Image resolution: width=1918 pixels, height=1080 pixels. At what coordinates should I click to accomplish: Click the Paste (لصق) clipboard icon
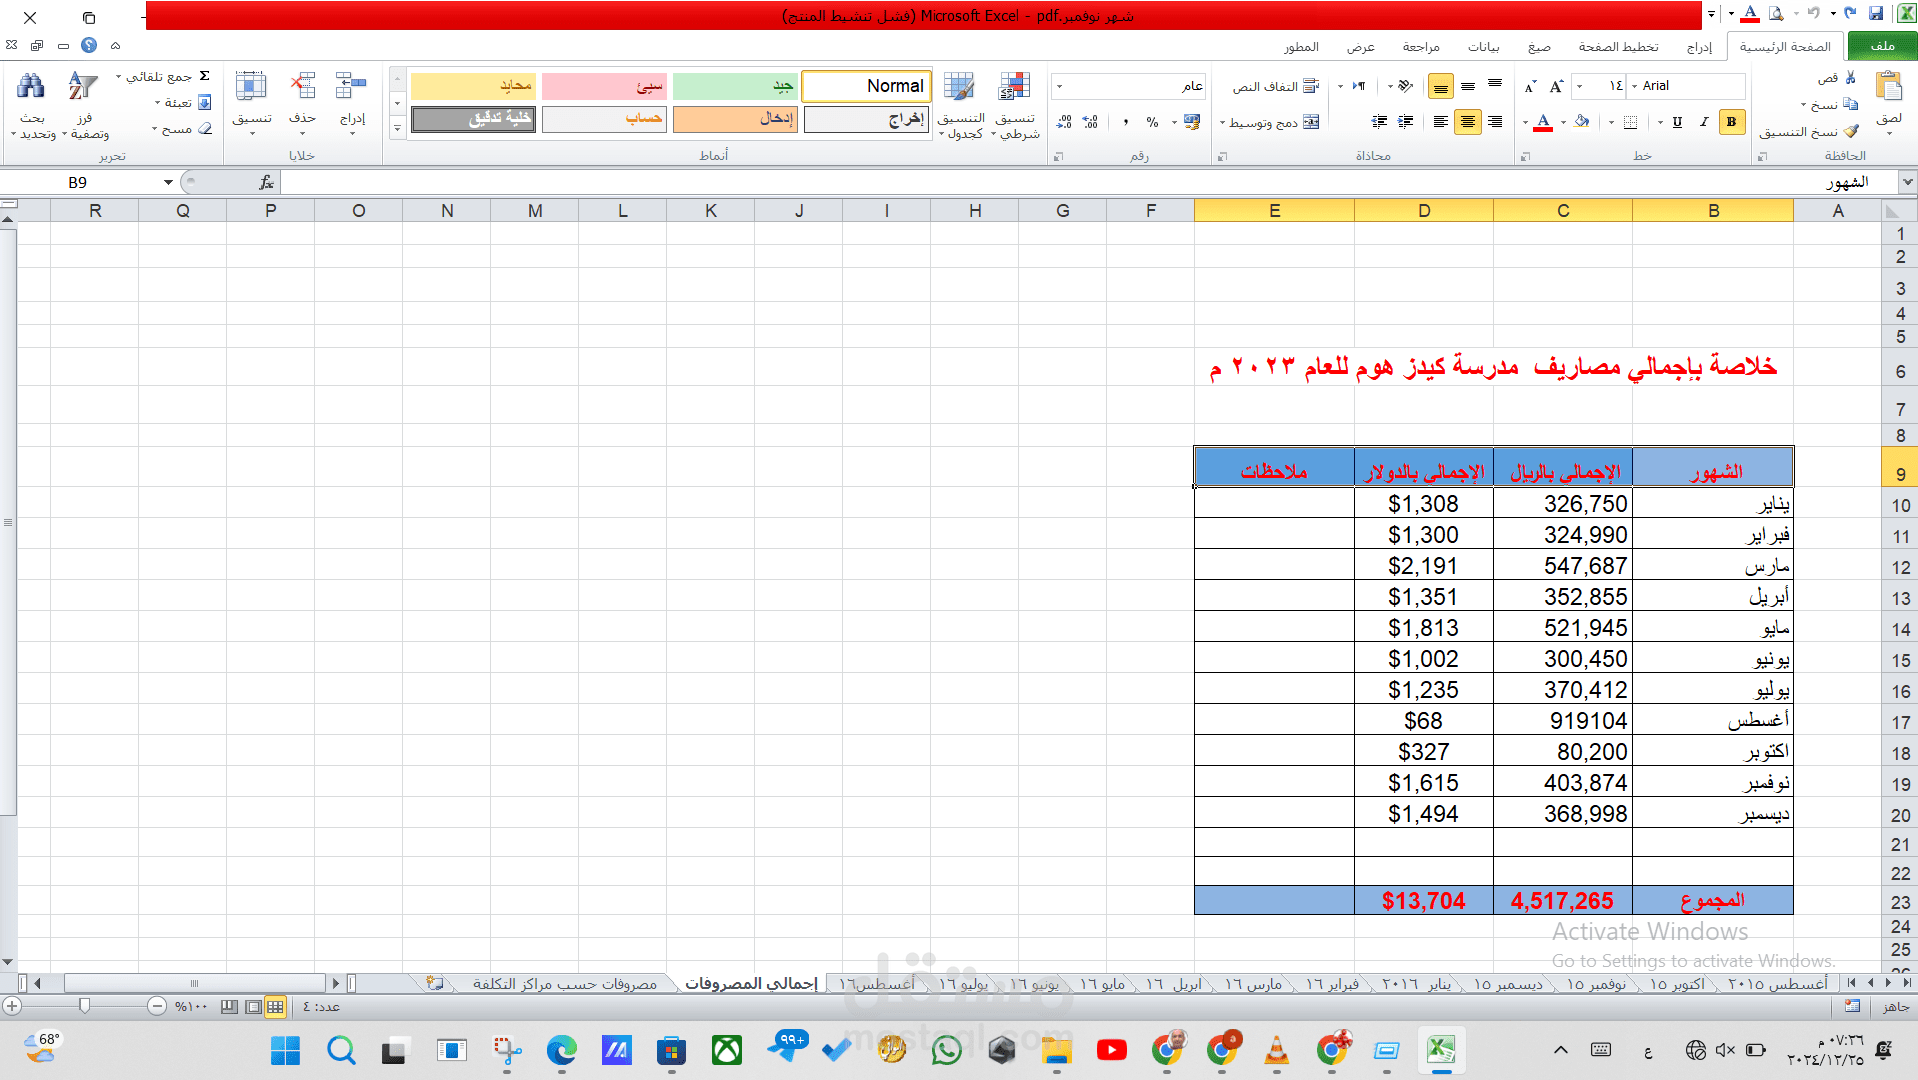click(x=1889, y=88)
